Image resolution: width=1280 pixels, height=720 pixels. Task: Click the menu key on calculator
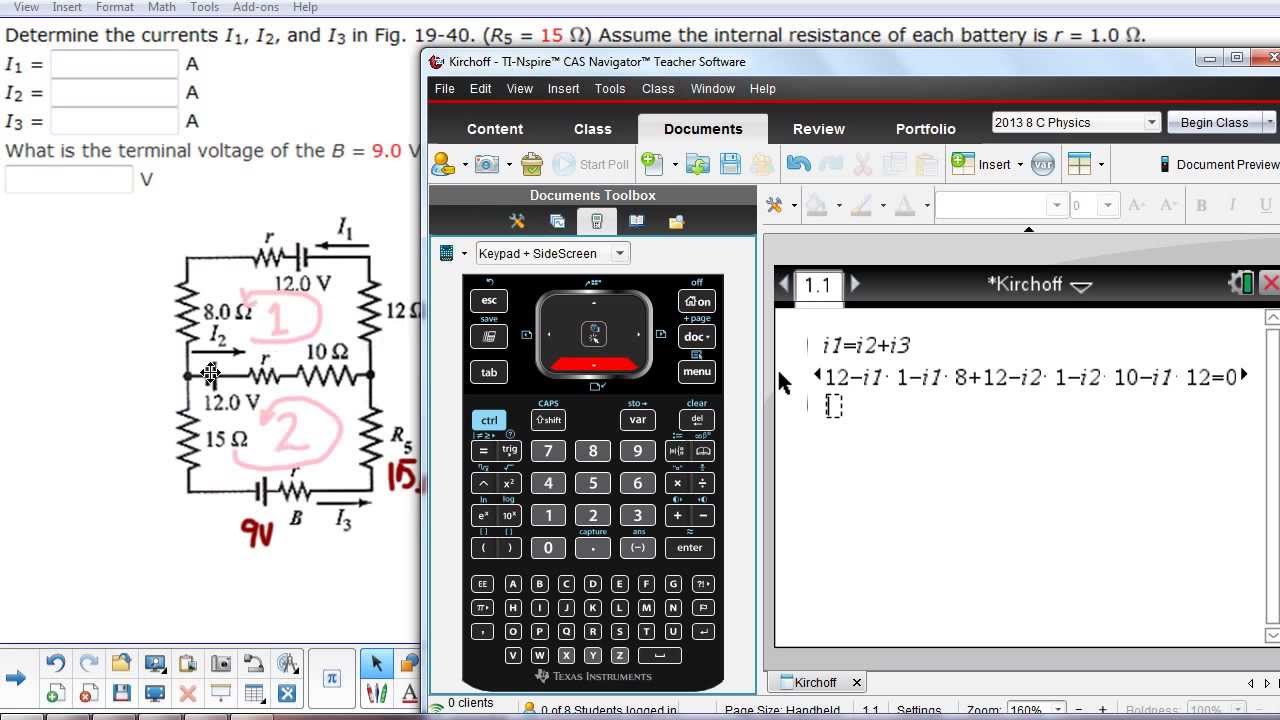click(697, 372)
